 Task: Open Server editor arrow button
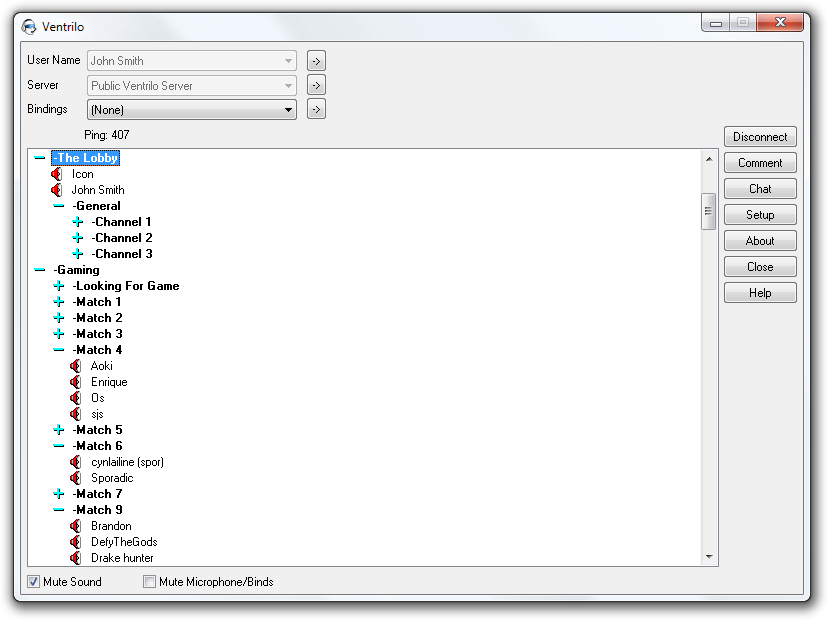coord(316,85)
